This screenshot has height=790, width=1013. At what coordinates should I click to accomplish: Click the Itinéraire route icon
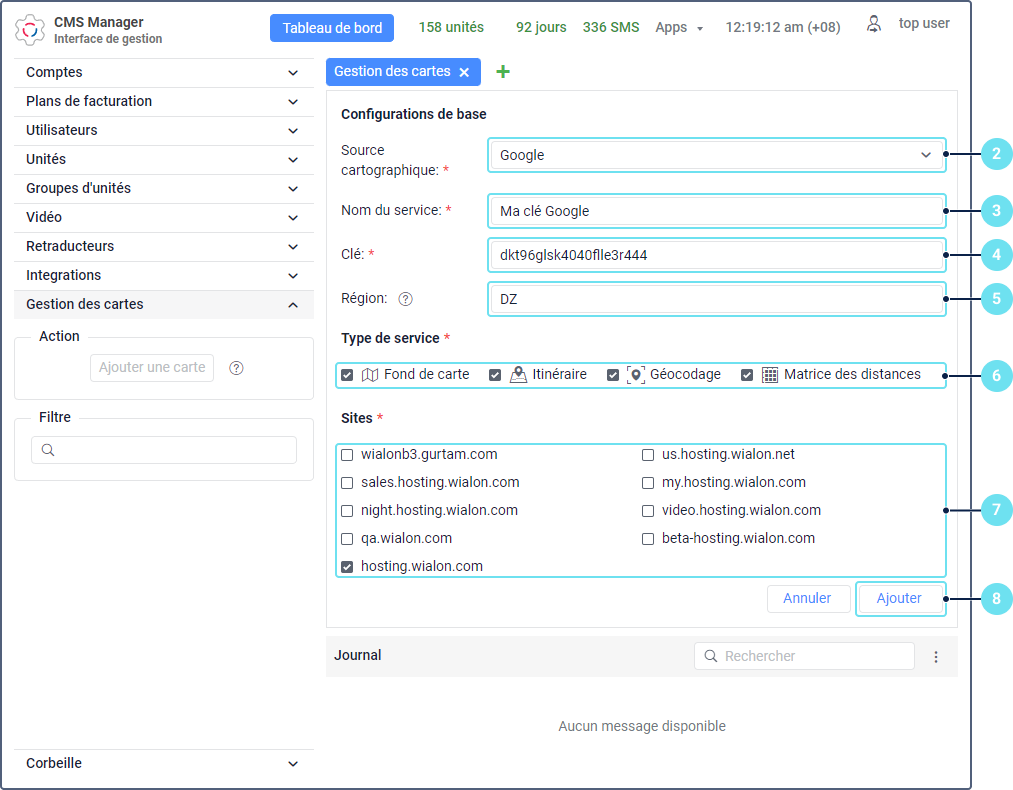[518, 375]
